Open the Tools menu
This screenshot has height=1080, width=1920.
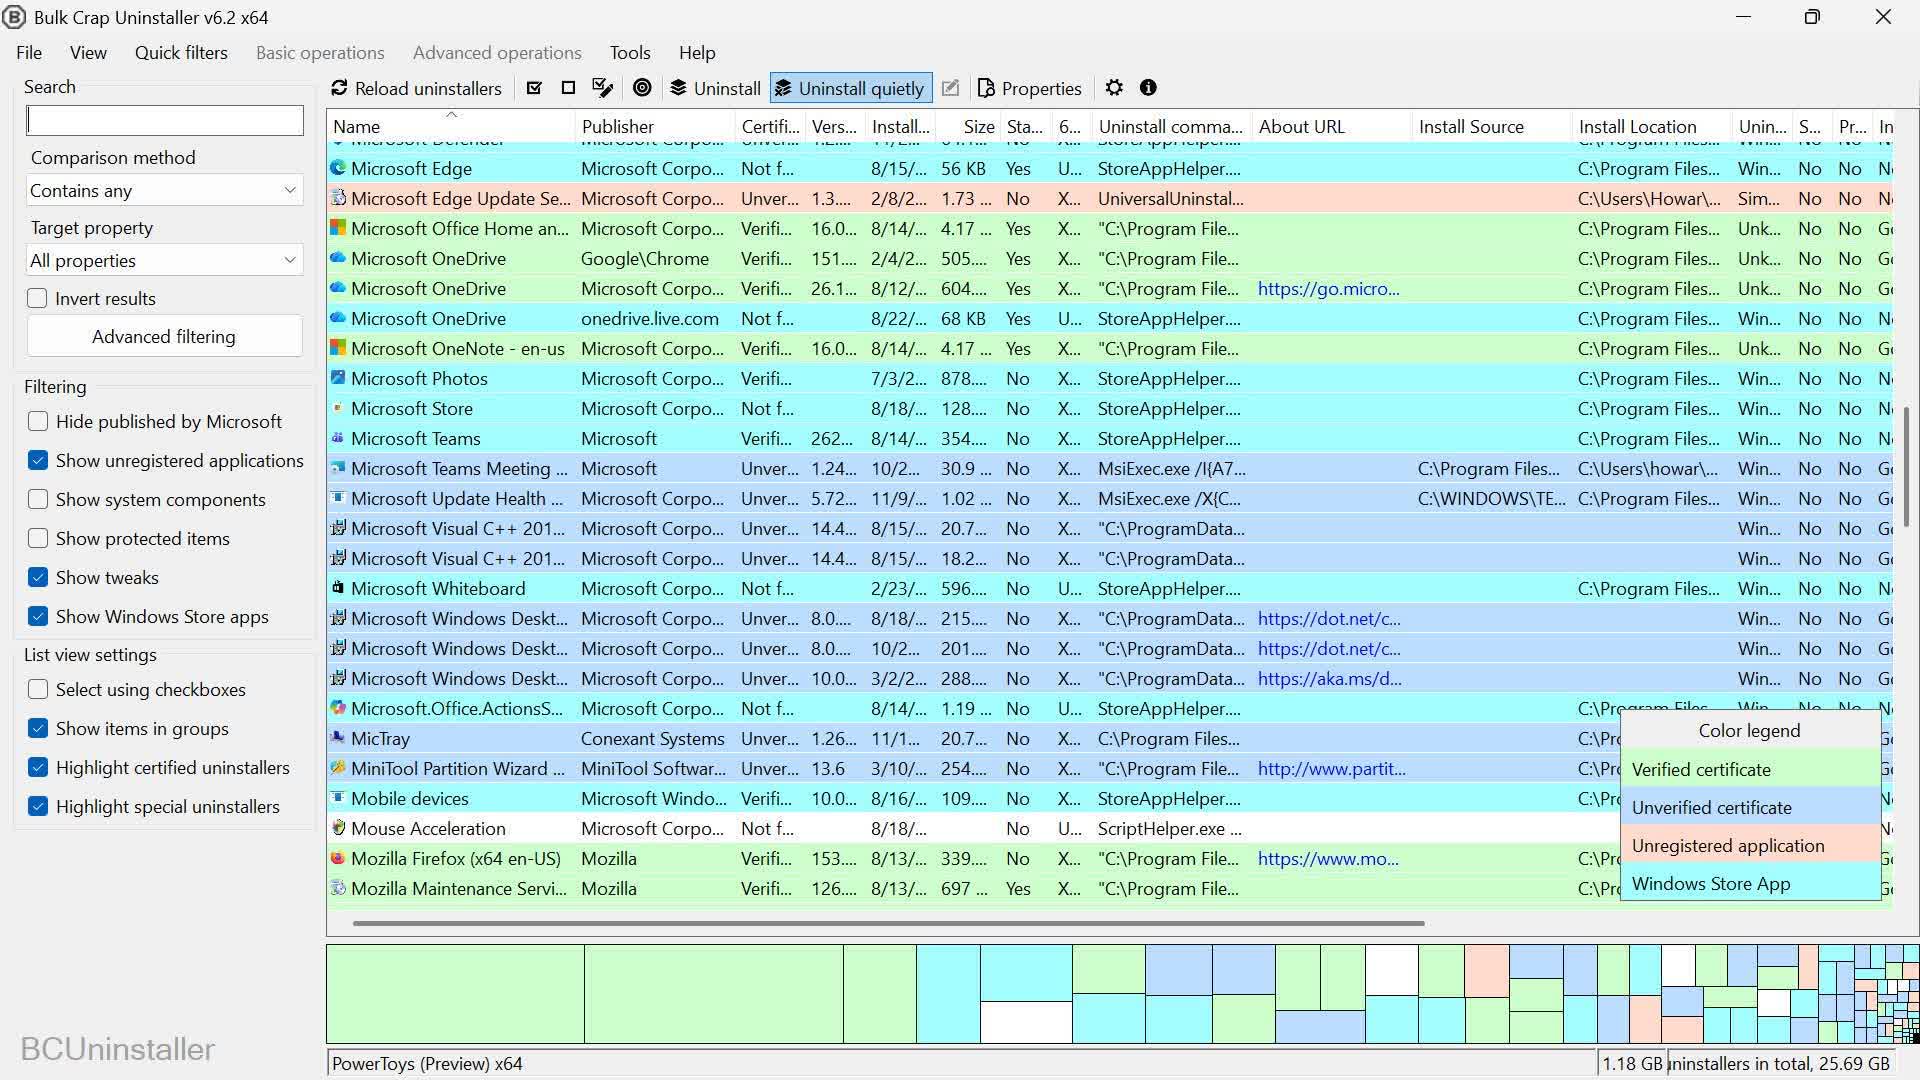(x=630, y=53)
